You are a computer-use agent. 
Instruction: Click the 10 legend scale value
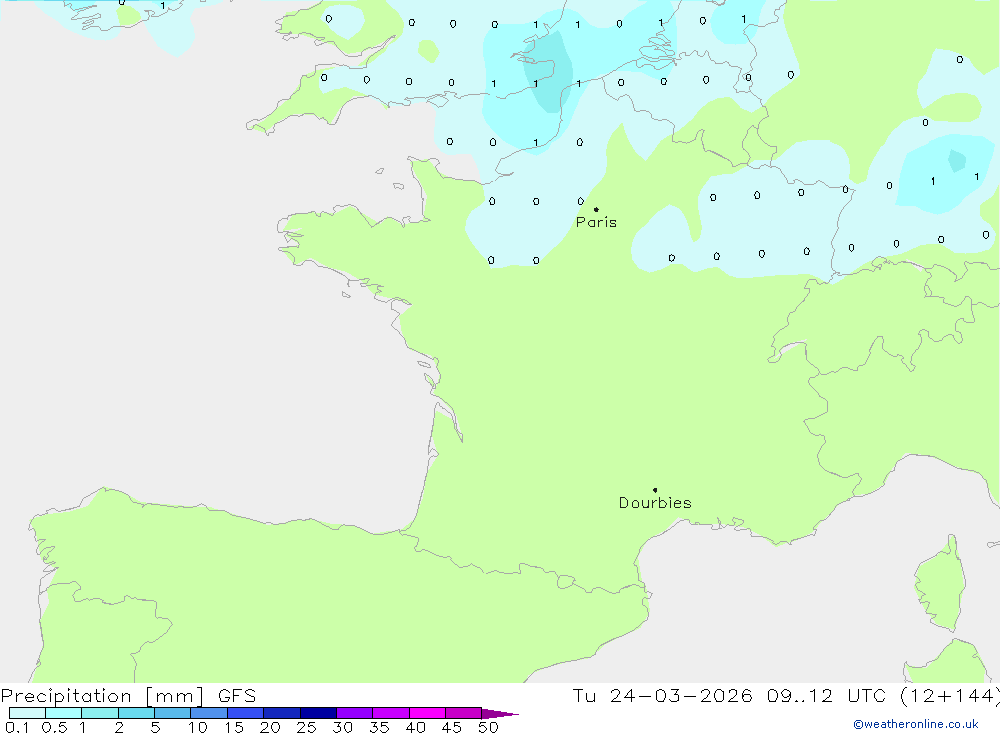(x=198, y=727)
